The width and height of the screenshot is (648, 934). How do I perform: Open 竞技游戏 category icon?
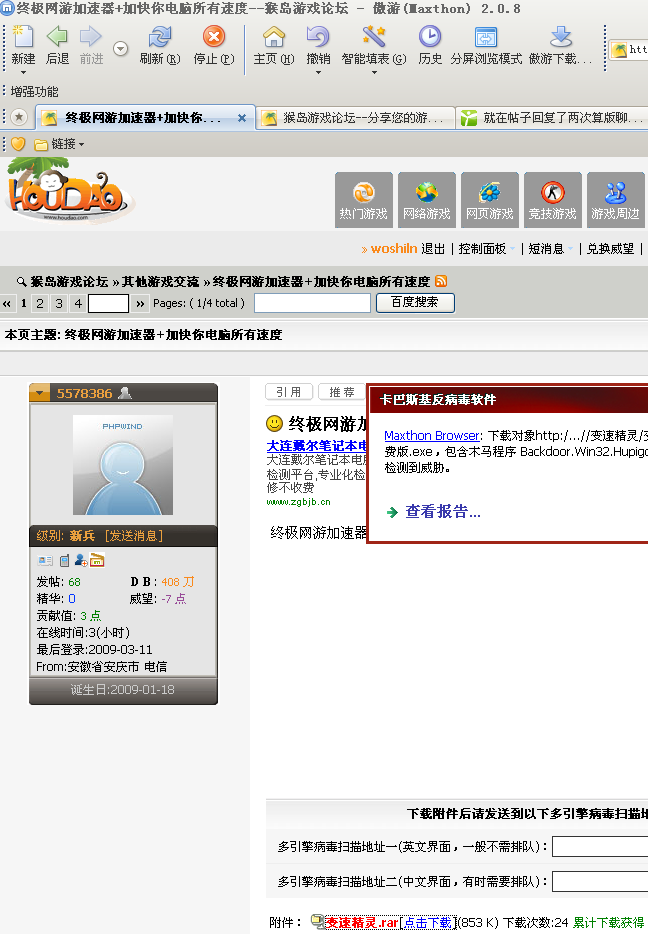(553, 200)
